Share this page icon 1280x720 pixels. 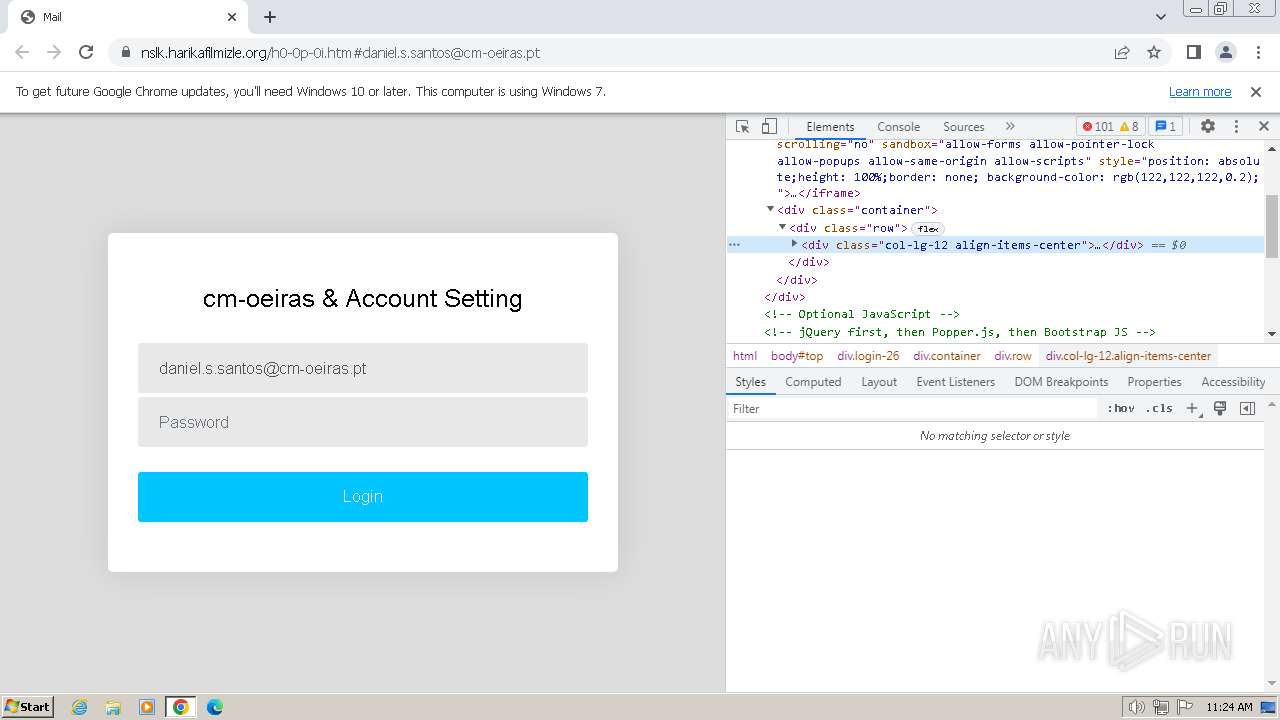click(x=1122, y=53)
